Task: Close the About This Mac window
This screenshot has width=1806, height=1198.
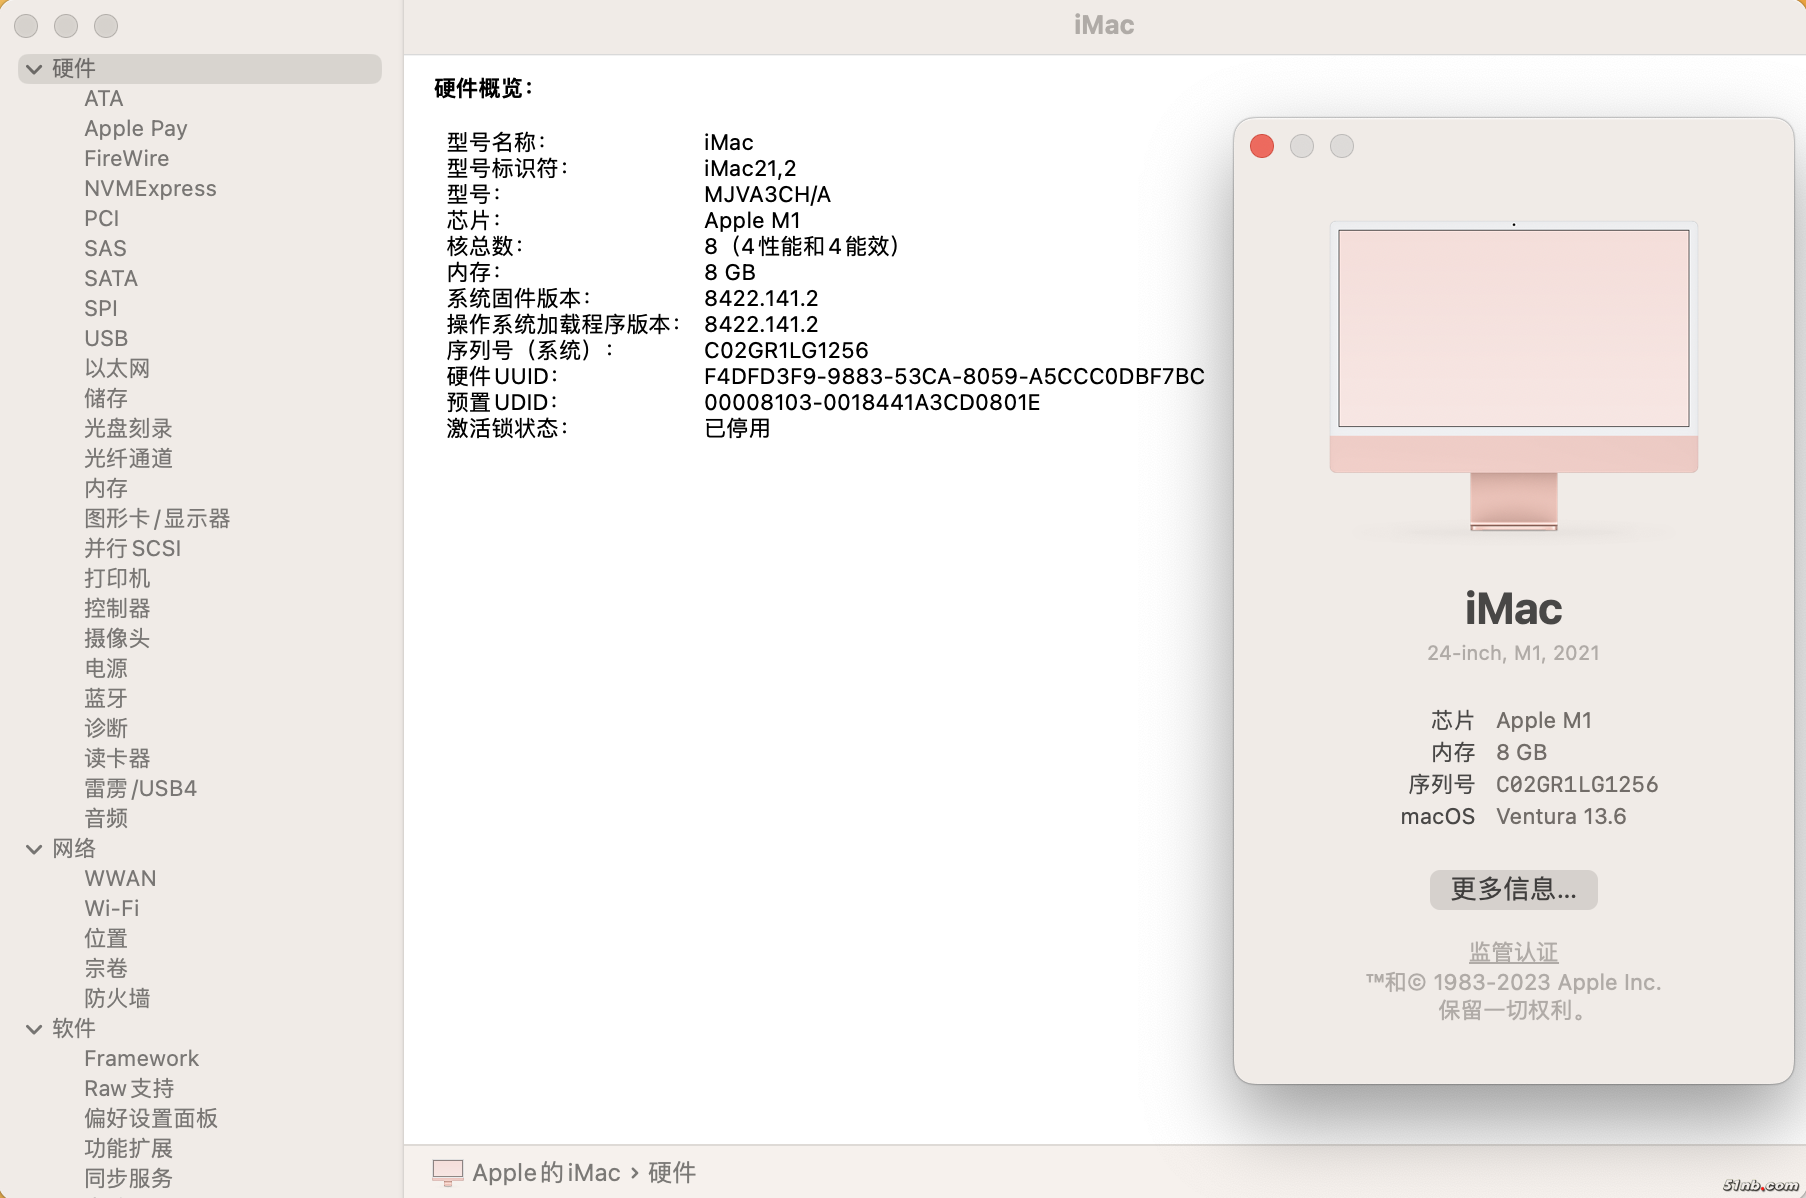Action: (1262, 147)
